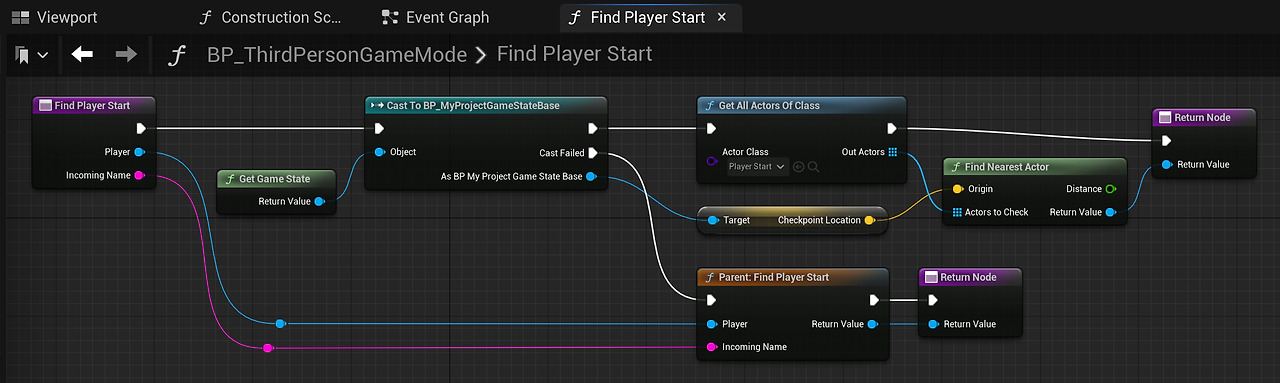1280x383 pixels.
Task: Select the Get Game State node title
Action: click(274, 179)
